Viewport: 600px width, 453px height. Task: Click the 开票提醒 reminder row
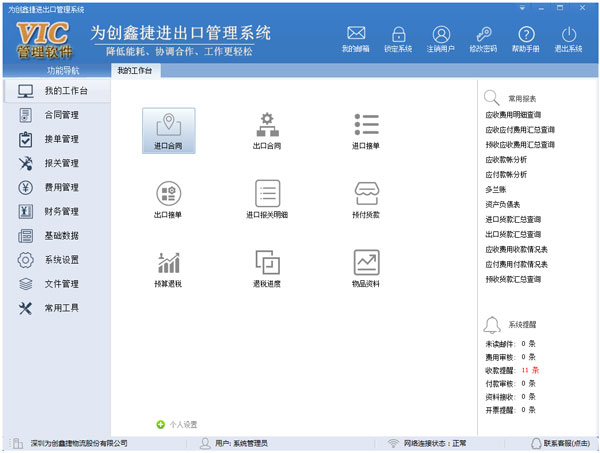510,410
